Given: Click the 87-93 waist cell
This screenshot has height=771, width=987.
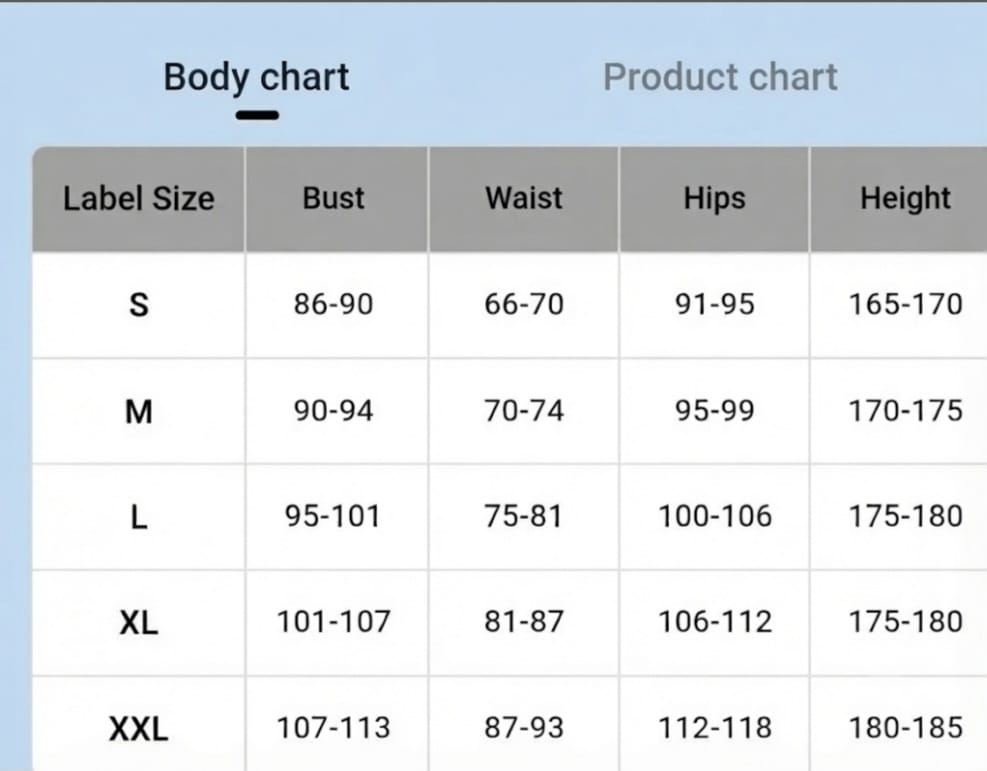Looking at the screenshot, I should click(524, 728).
